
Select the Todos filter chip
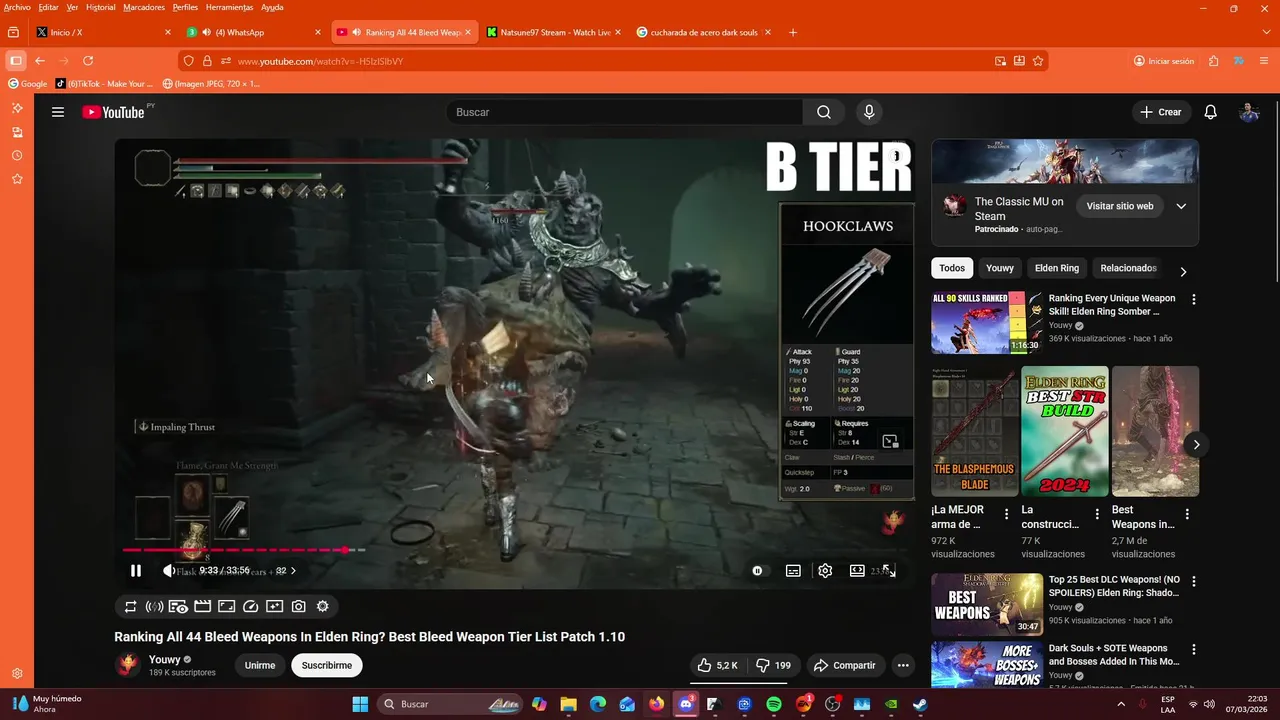pyautogui.click(x=952, y=268)
